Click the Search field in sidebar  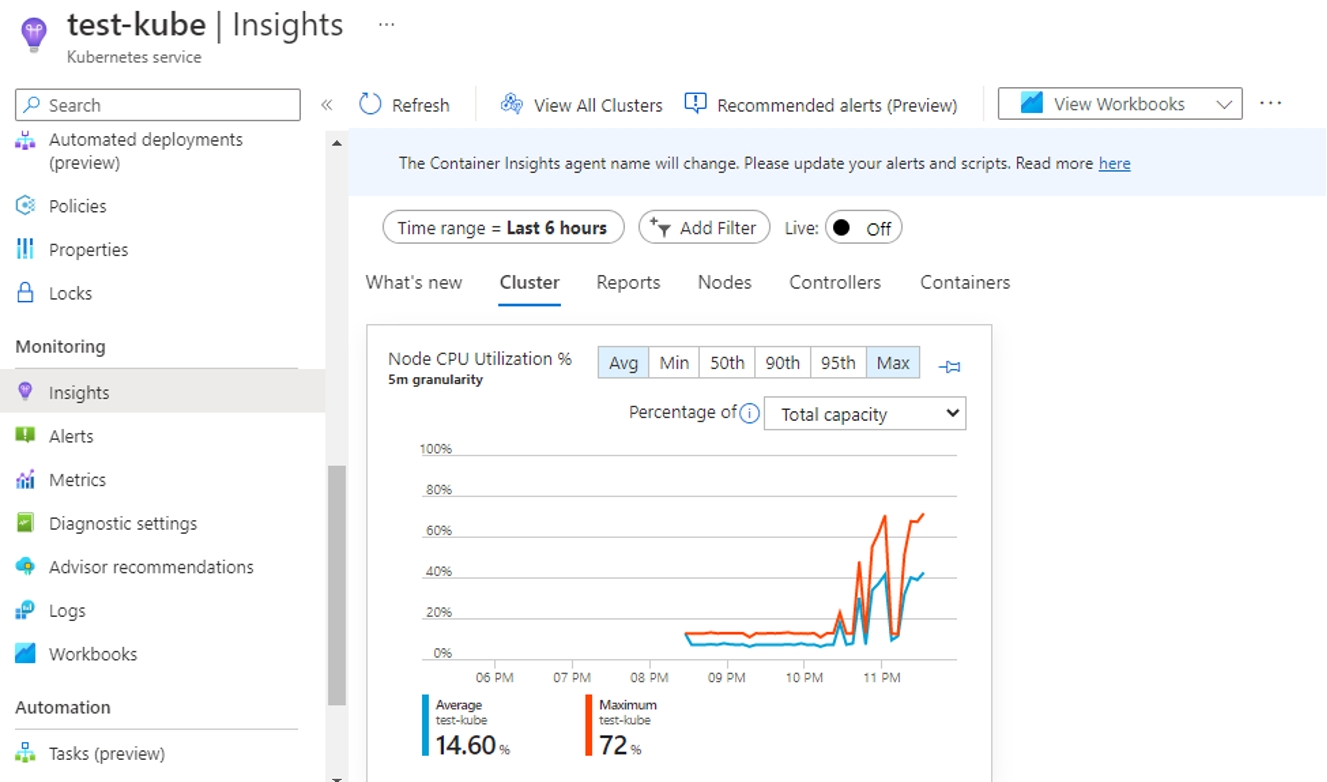158,105
